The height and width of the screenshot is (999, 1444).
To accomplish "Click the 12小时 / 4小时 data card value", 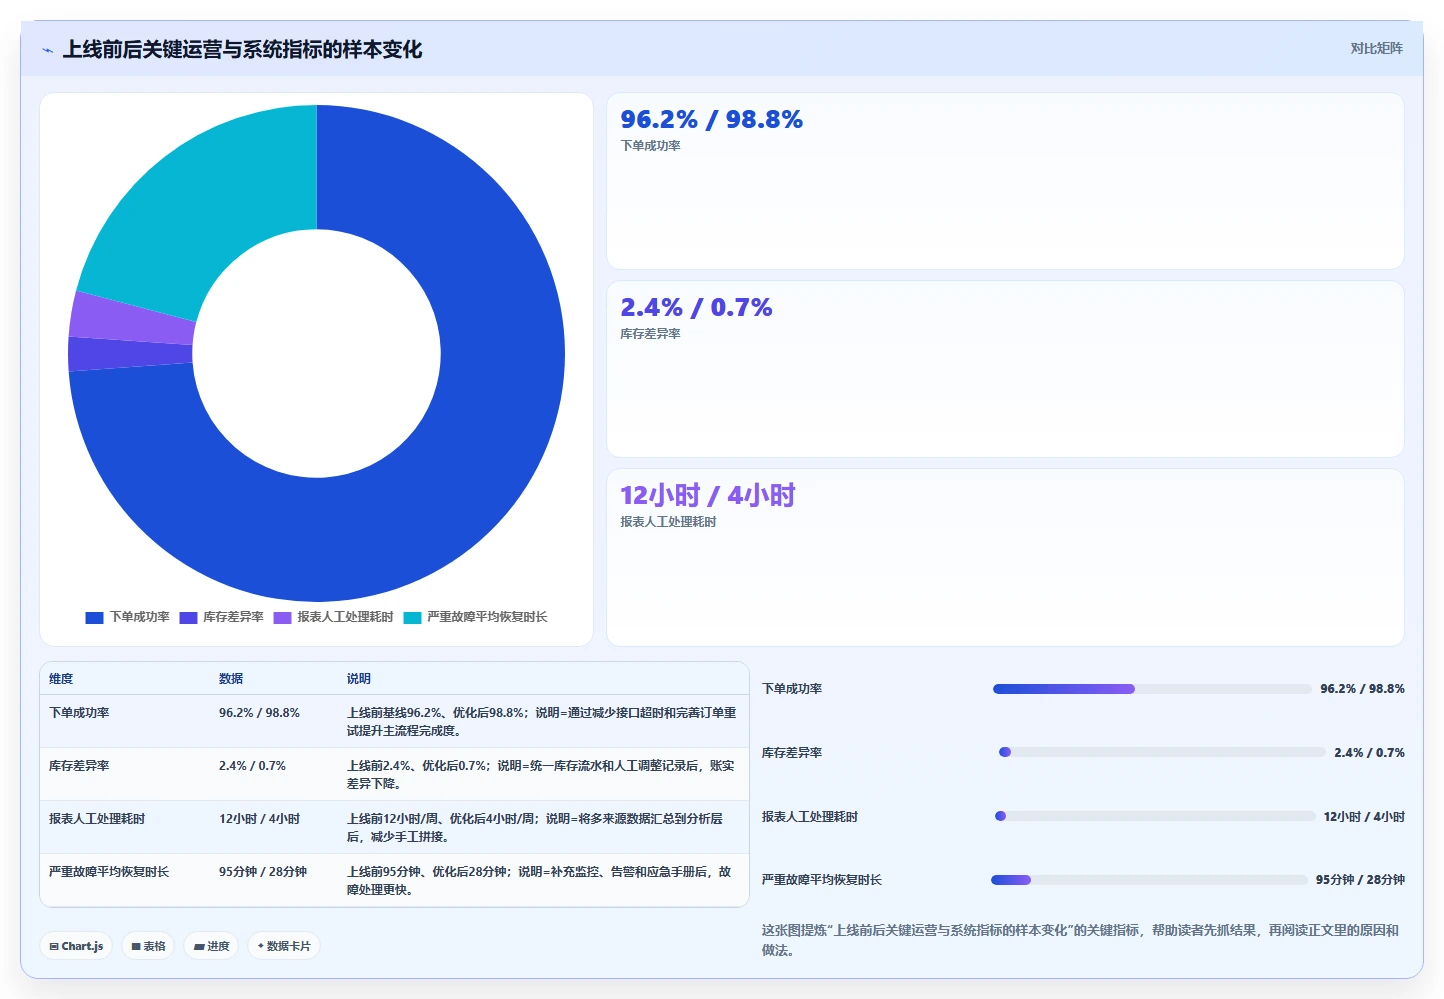I will click(x=707, y=495).
